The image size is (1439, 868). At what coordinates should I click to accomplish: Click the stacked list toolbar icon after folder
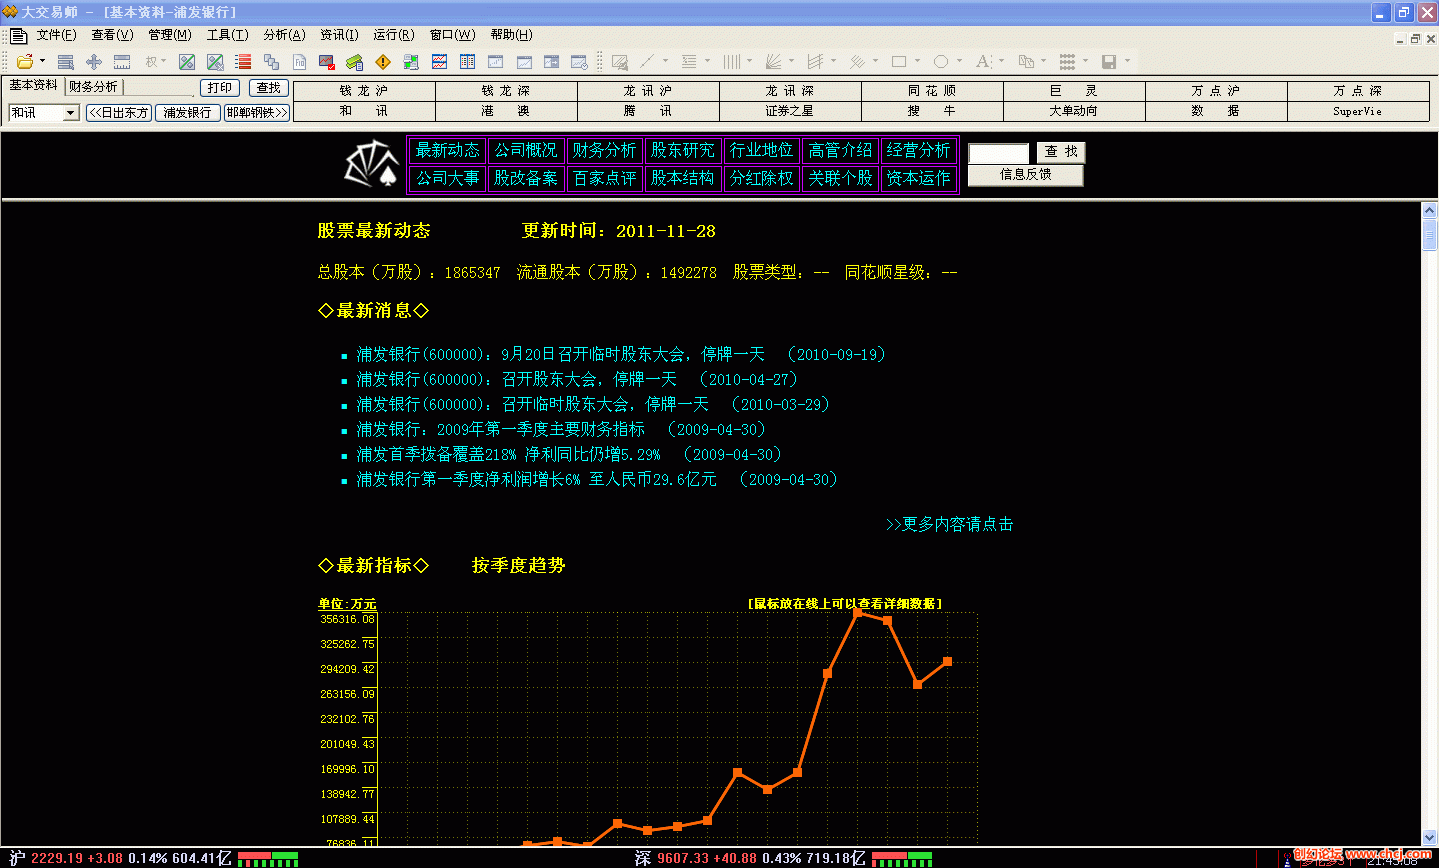click(x=66, y=62)
